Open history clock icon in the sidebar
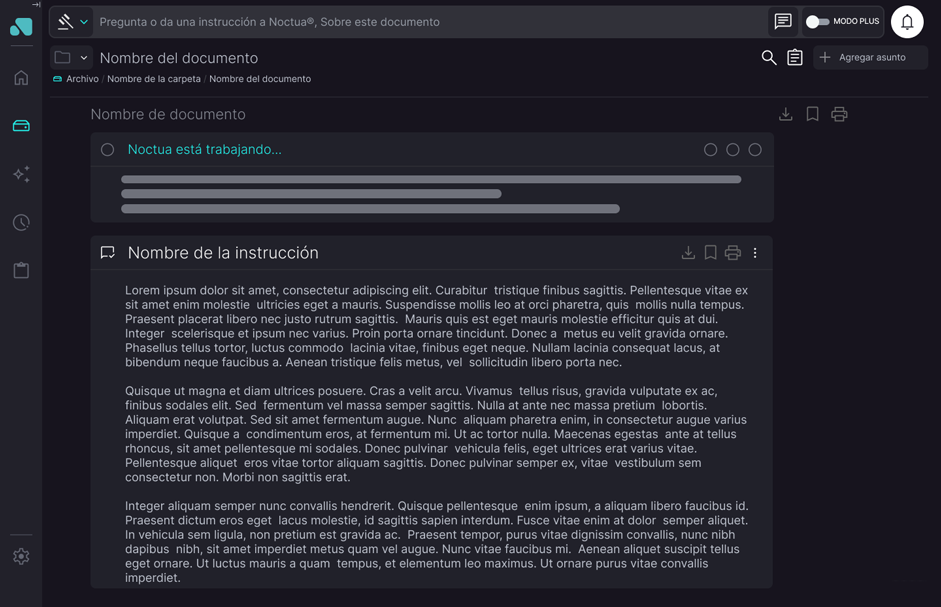The width and height of the screenshot is (941, 607). pos(21,222)
